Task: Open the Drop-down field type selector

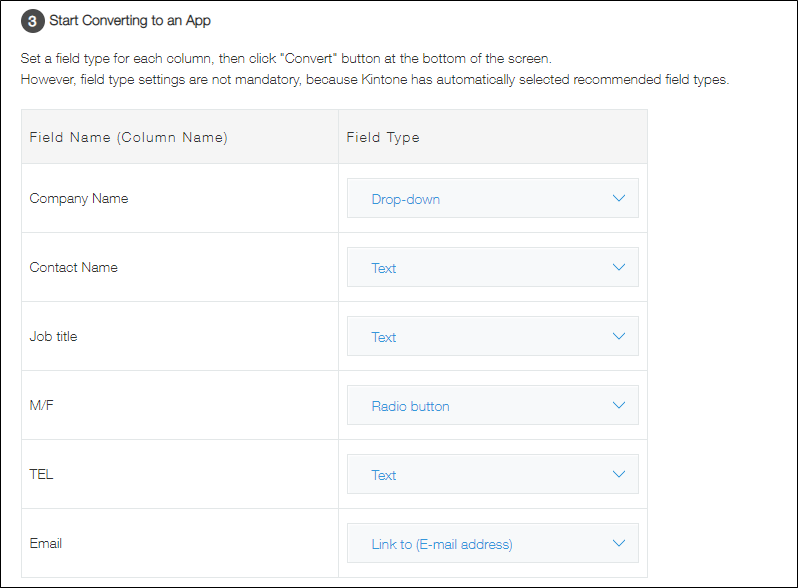Action: 492,199
